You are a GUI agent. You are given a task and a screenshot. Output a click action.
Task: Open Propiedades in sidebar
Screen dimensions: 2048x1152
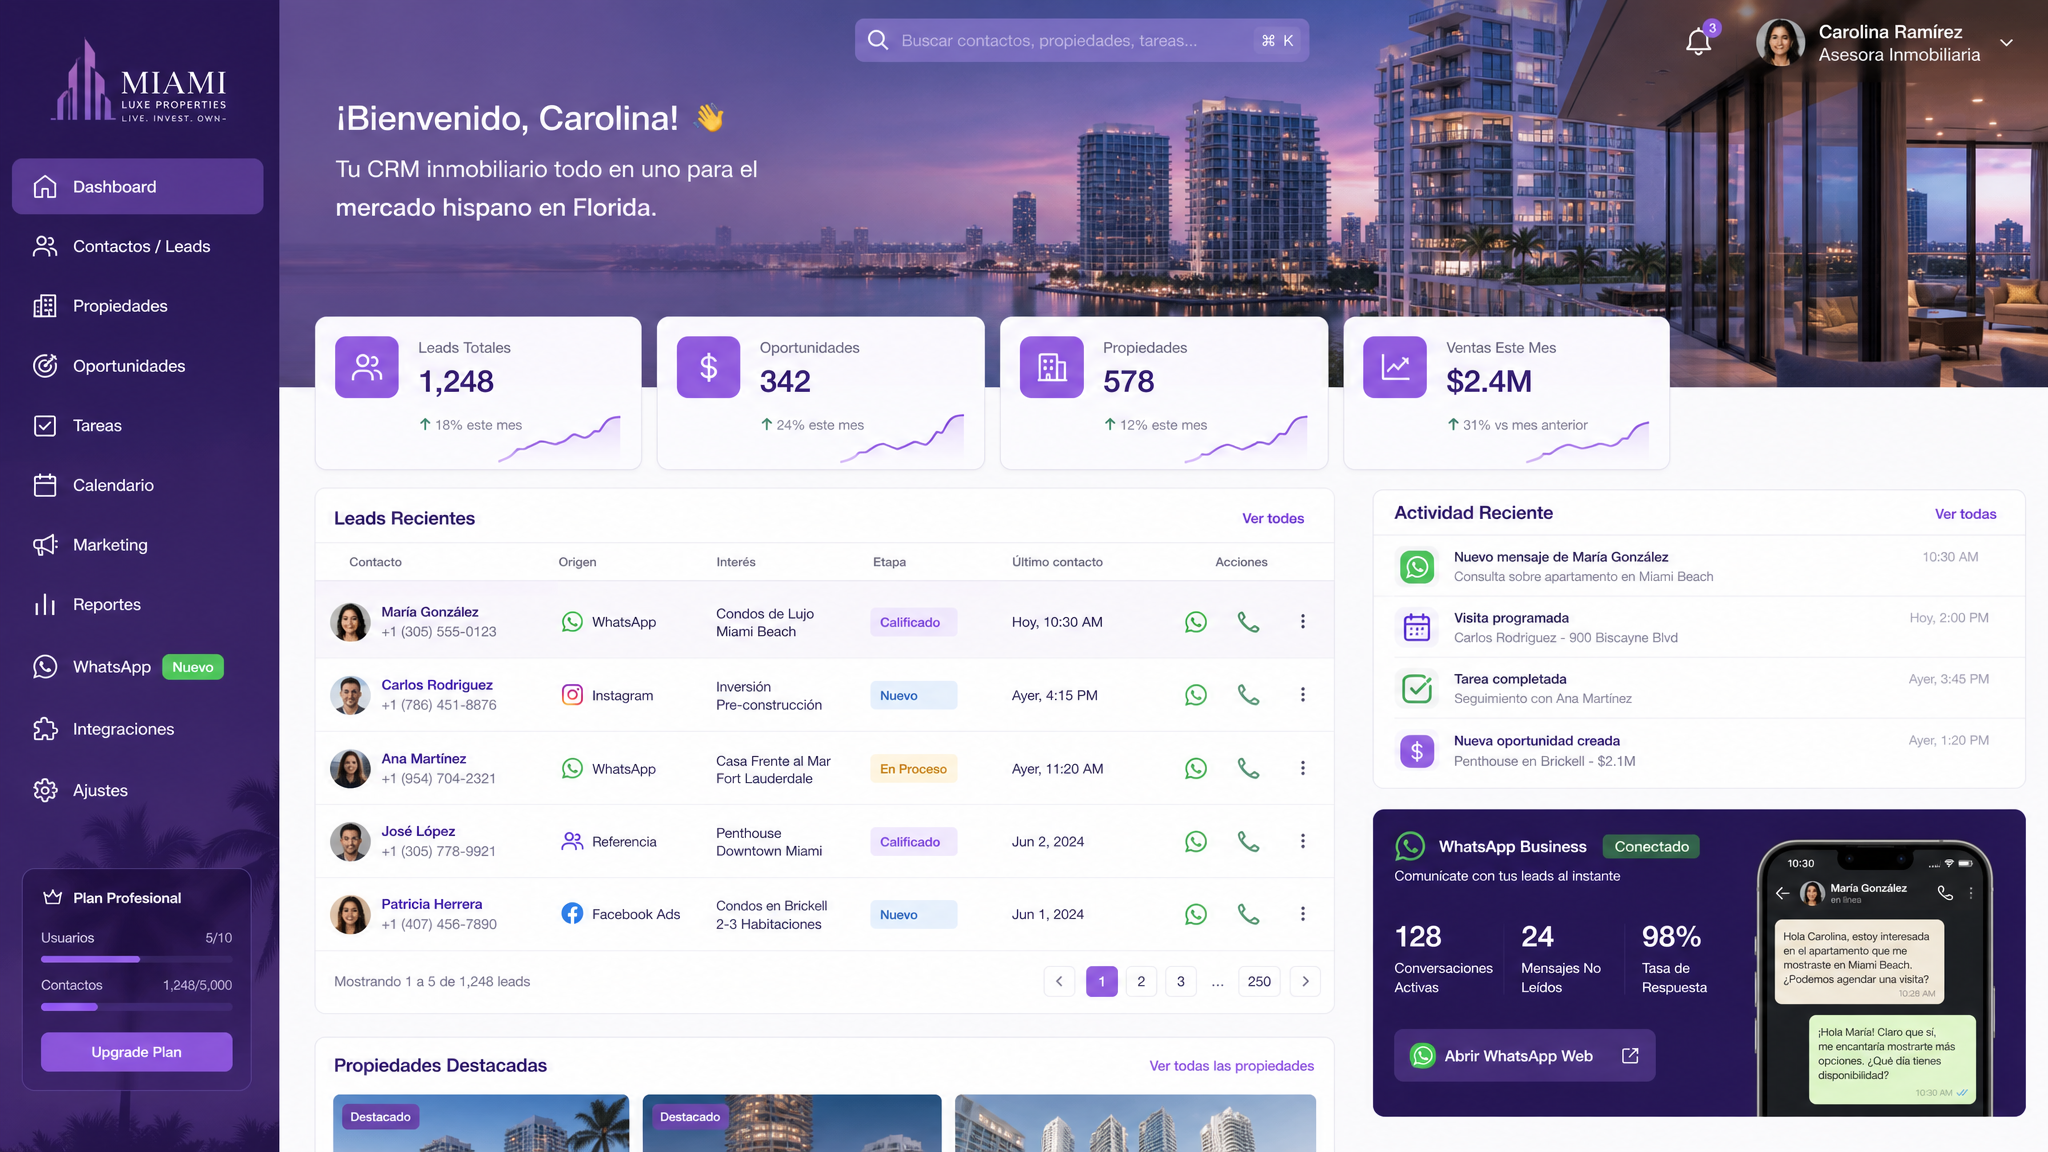138,306
